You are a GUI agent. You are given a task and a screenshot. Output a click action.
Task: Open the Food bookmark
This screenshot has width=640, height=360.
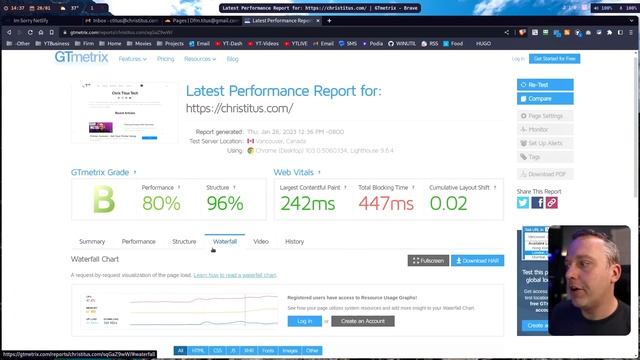453,43
